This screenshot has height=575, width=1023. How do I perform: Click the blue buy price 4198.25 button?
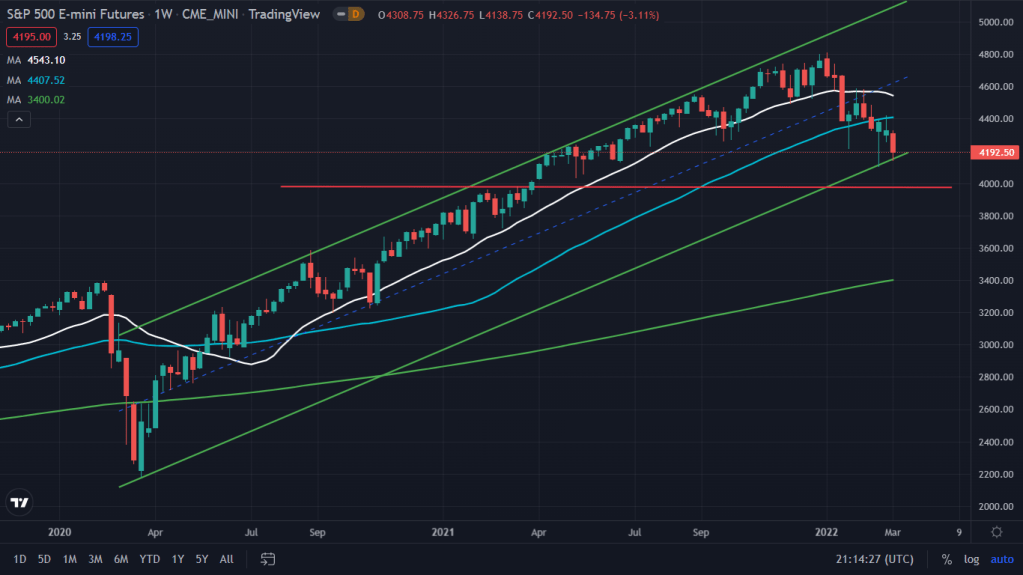113,36
